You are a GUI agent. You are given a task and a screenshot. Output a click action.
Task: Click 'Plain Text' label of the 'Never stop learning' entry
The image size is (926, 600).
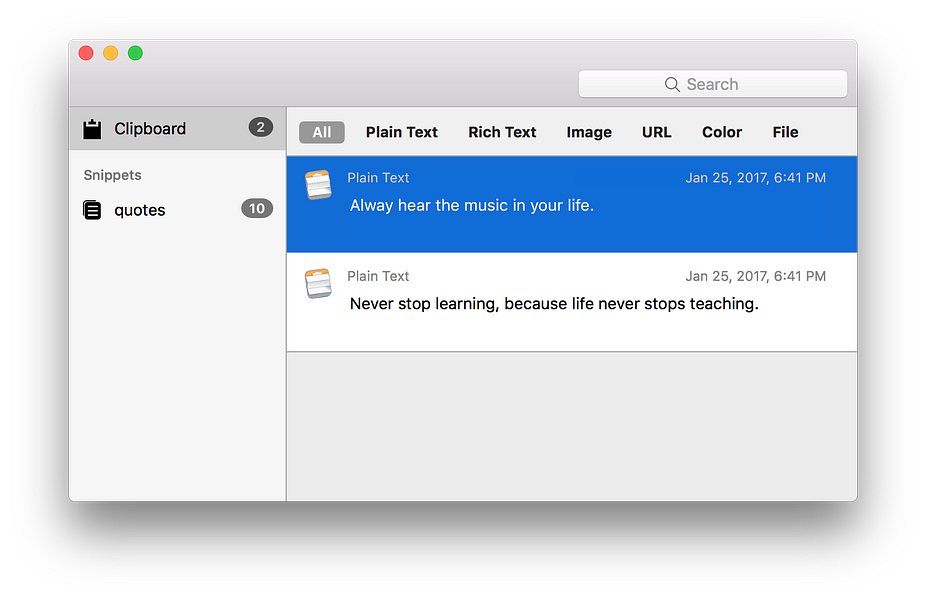pos(378,276)
